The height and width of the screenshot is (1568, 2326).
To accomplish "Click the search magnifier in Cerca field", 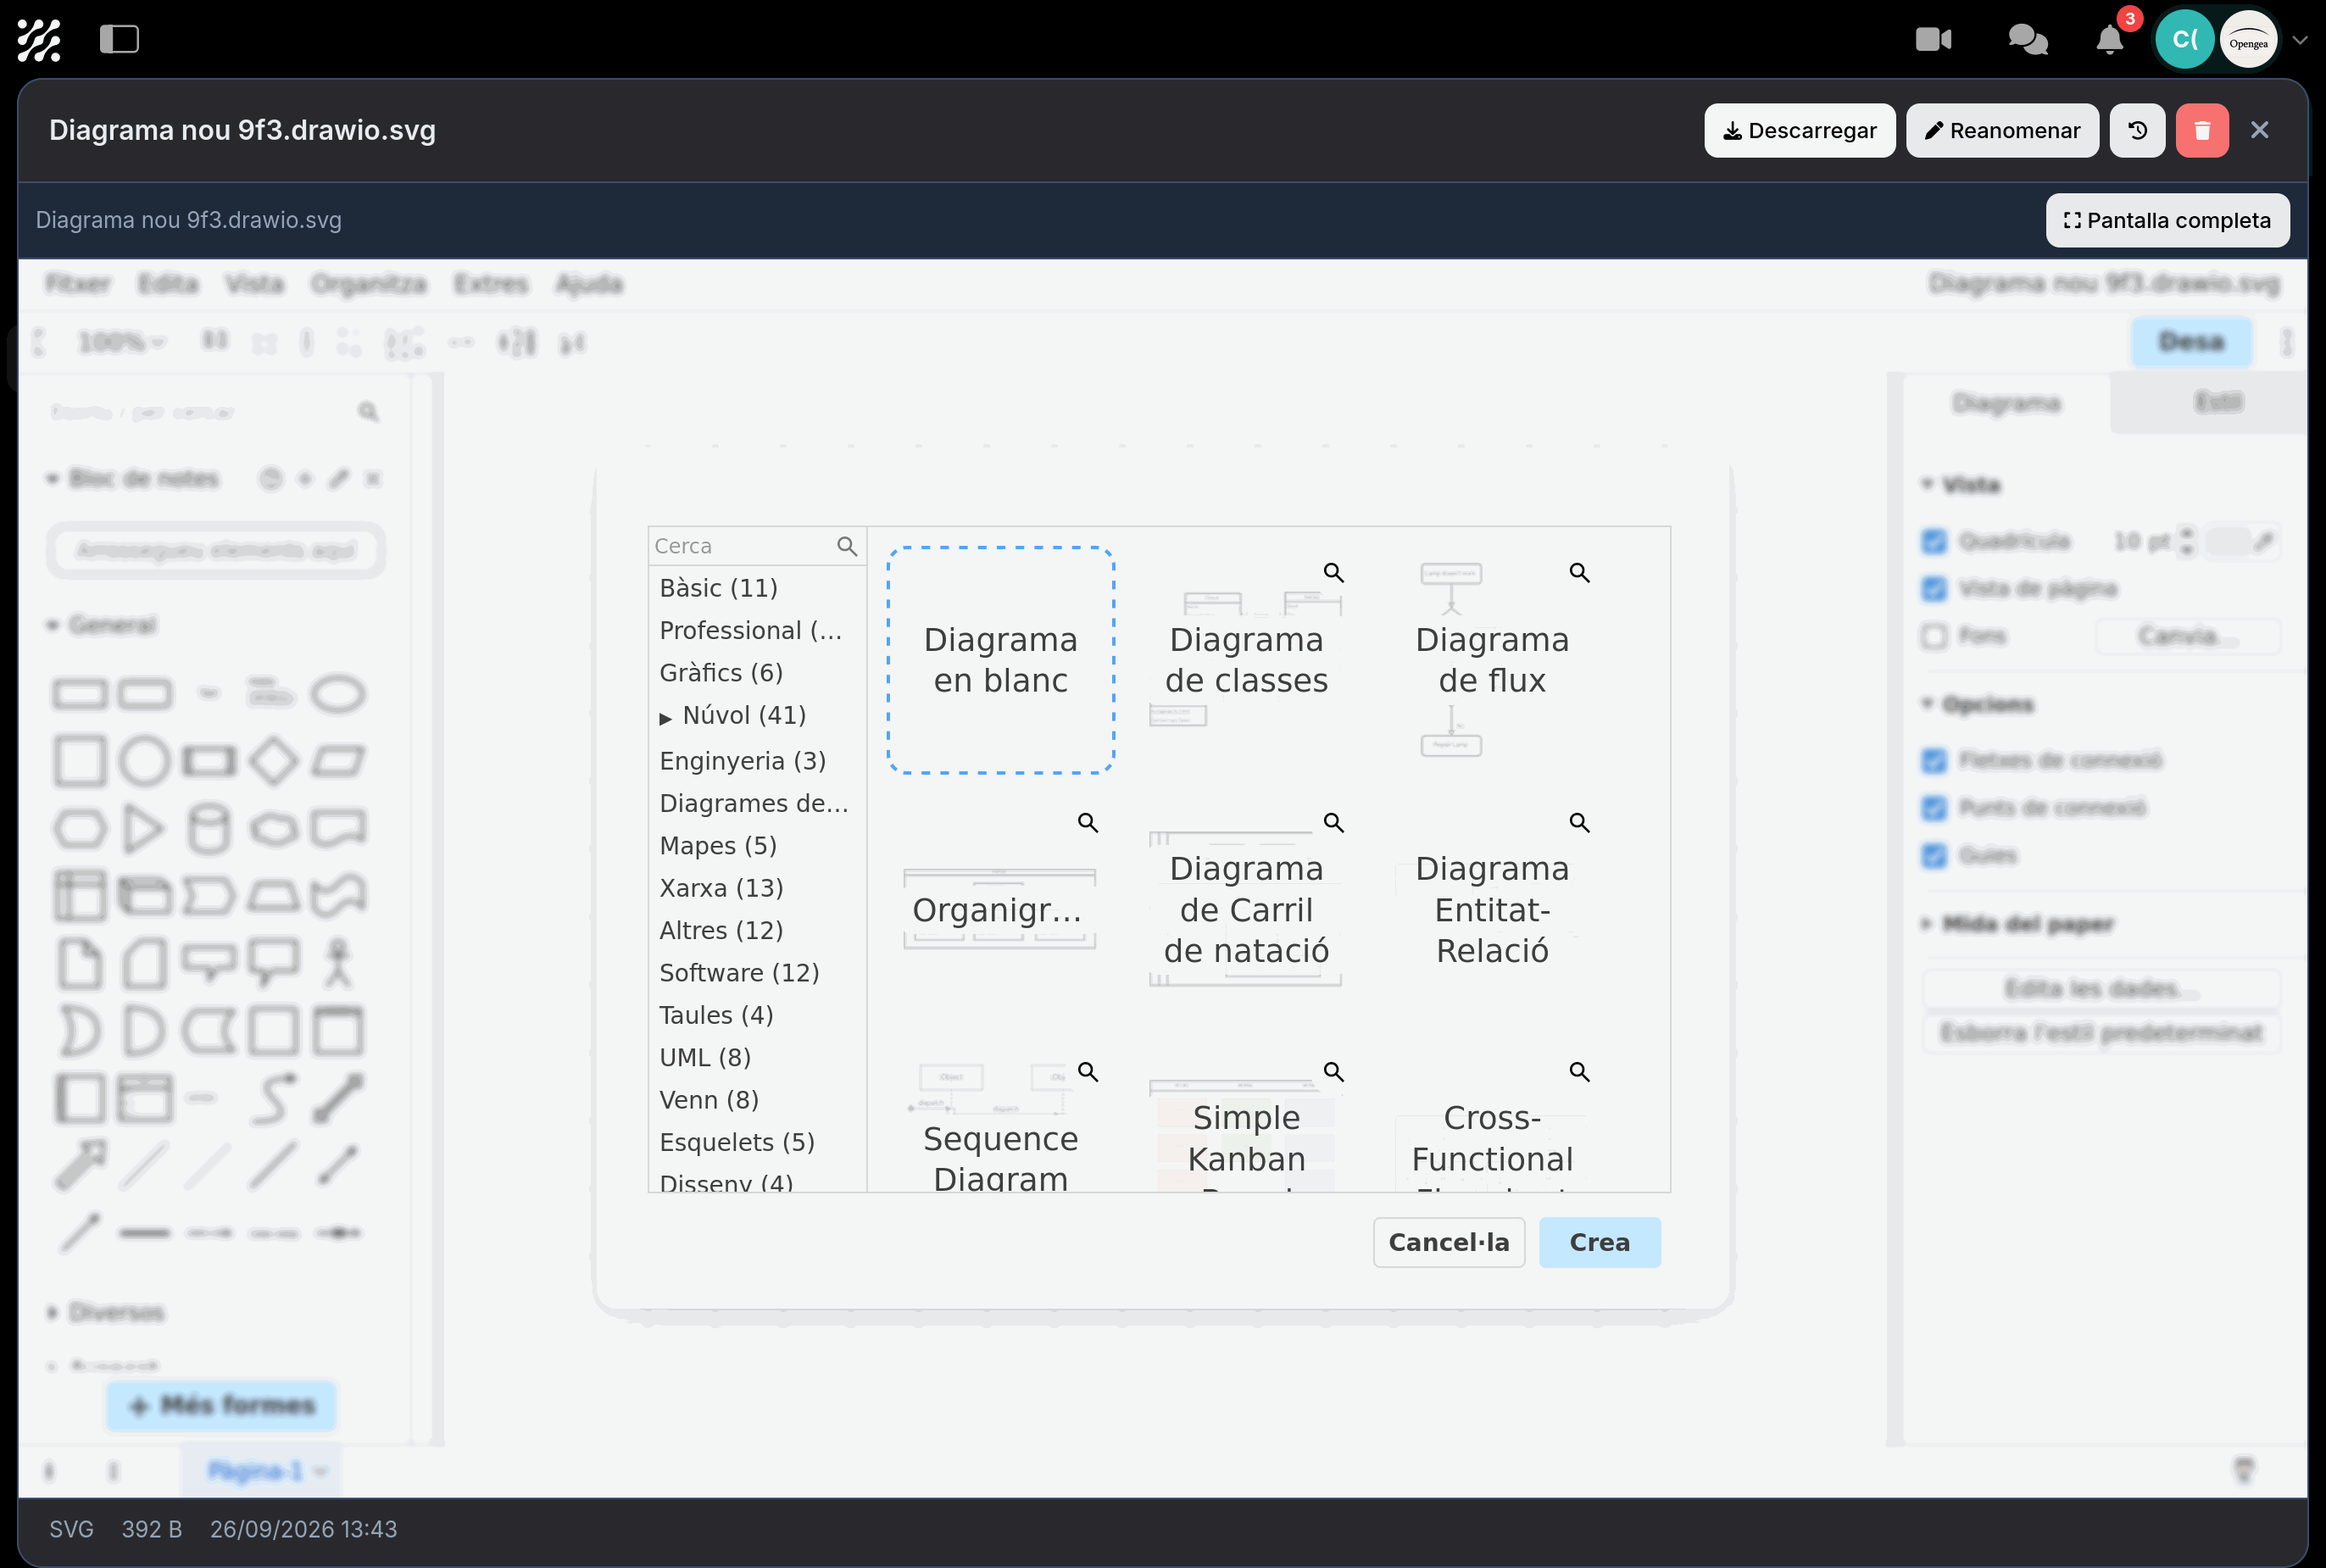I will [846, 546].
